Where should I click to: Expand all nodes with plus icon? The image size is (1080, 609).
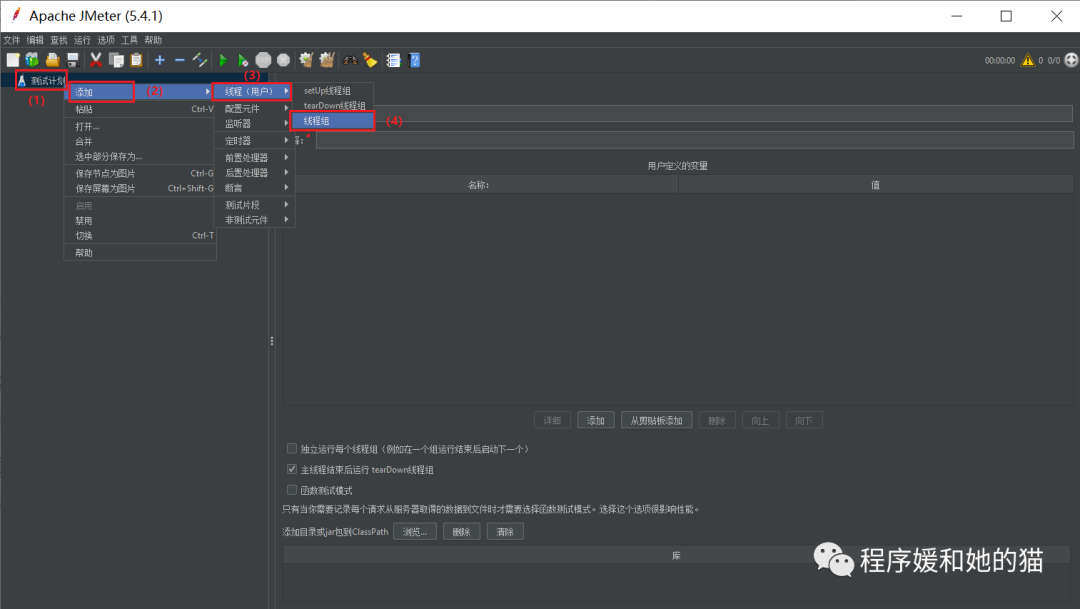click(x=160, y=60)
